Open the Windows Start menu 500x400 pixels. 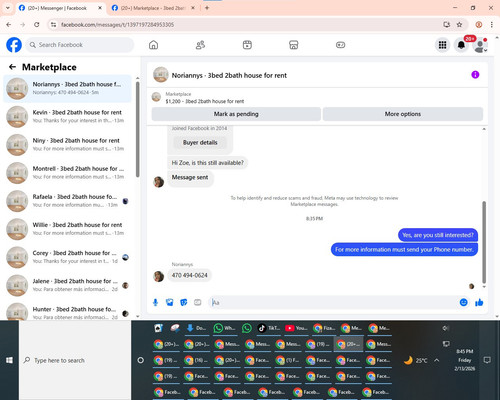tap(9, 360)
